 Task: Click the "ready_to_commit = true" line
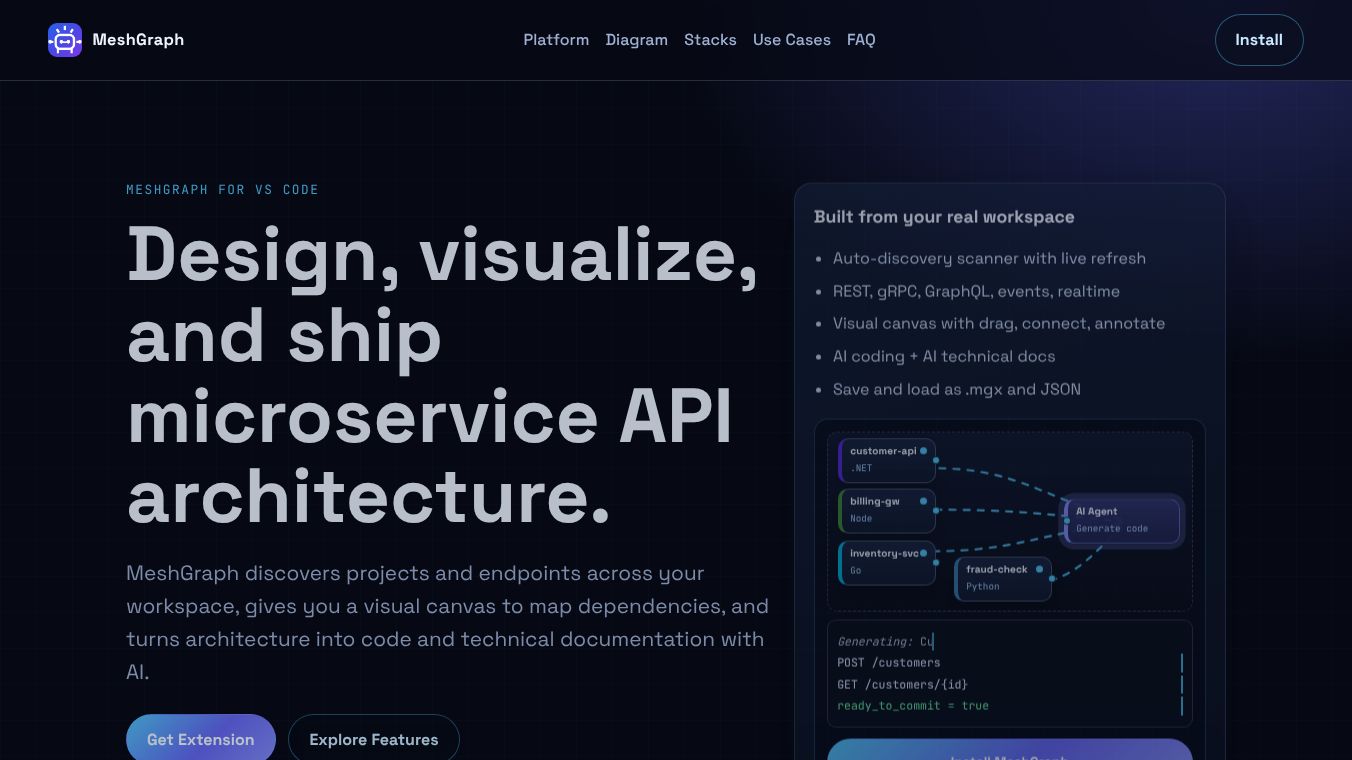913,706
